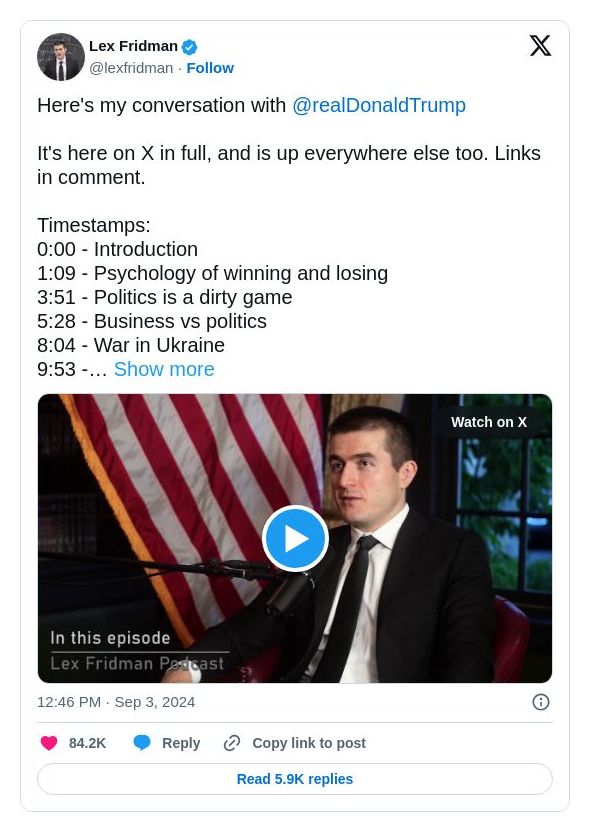Click Lex Fridman's blue verified badge

(x=189, y=45)
